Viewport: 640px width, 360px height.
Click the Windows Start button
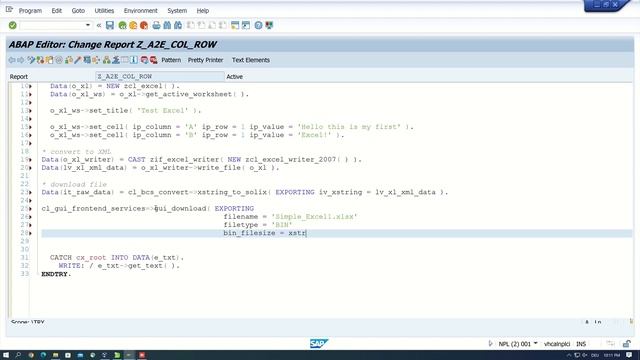pyautogui.click(x=6, y=355)
